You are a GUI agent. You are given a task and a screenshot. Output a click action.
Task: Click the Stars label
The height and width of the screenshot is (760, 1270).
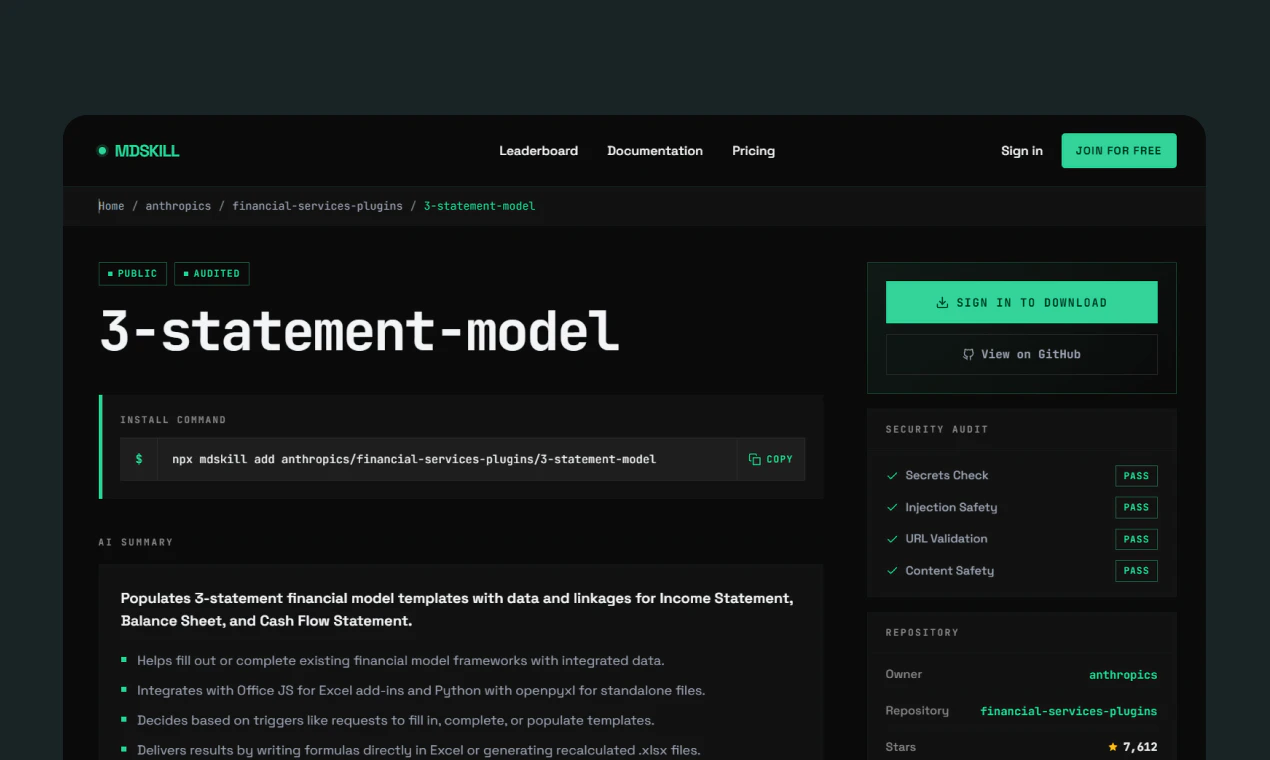[900, 747]
